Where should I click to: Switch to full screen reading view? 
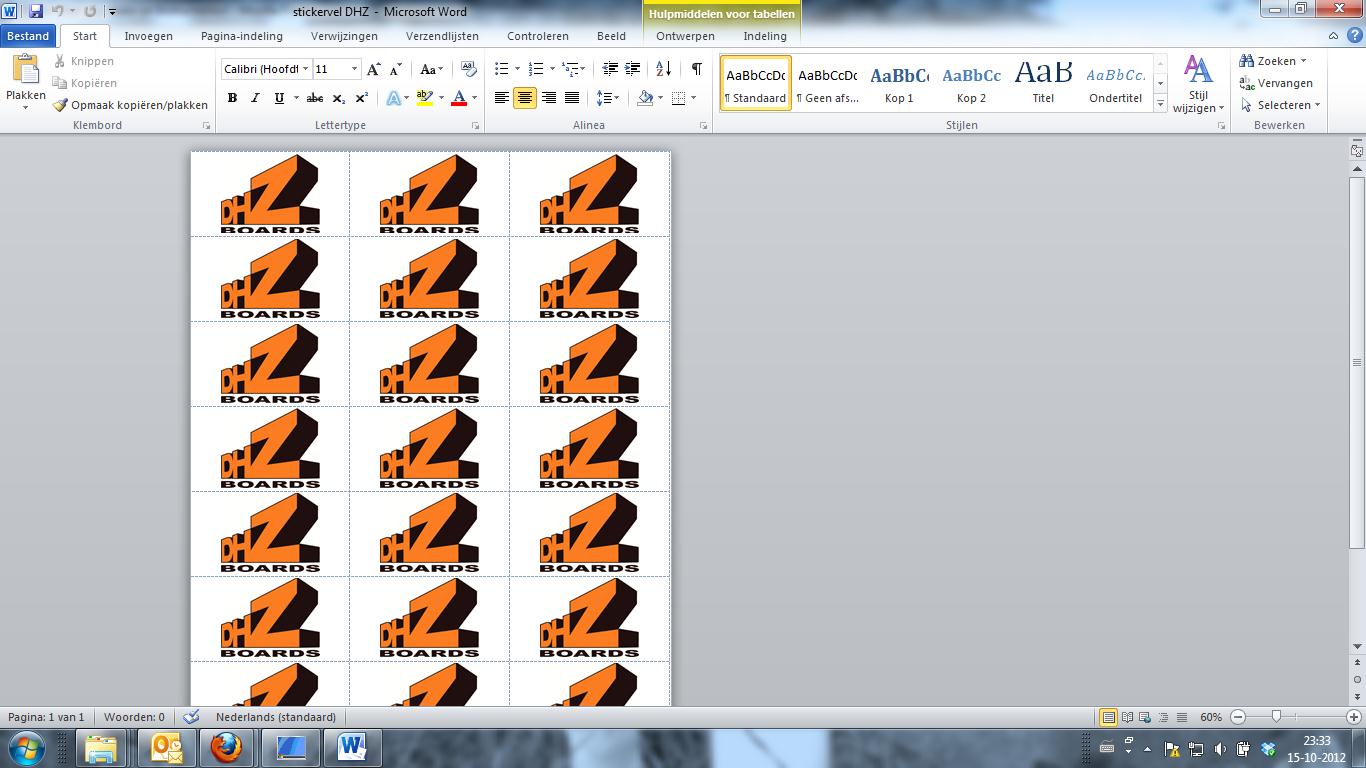click(1127, 717)
